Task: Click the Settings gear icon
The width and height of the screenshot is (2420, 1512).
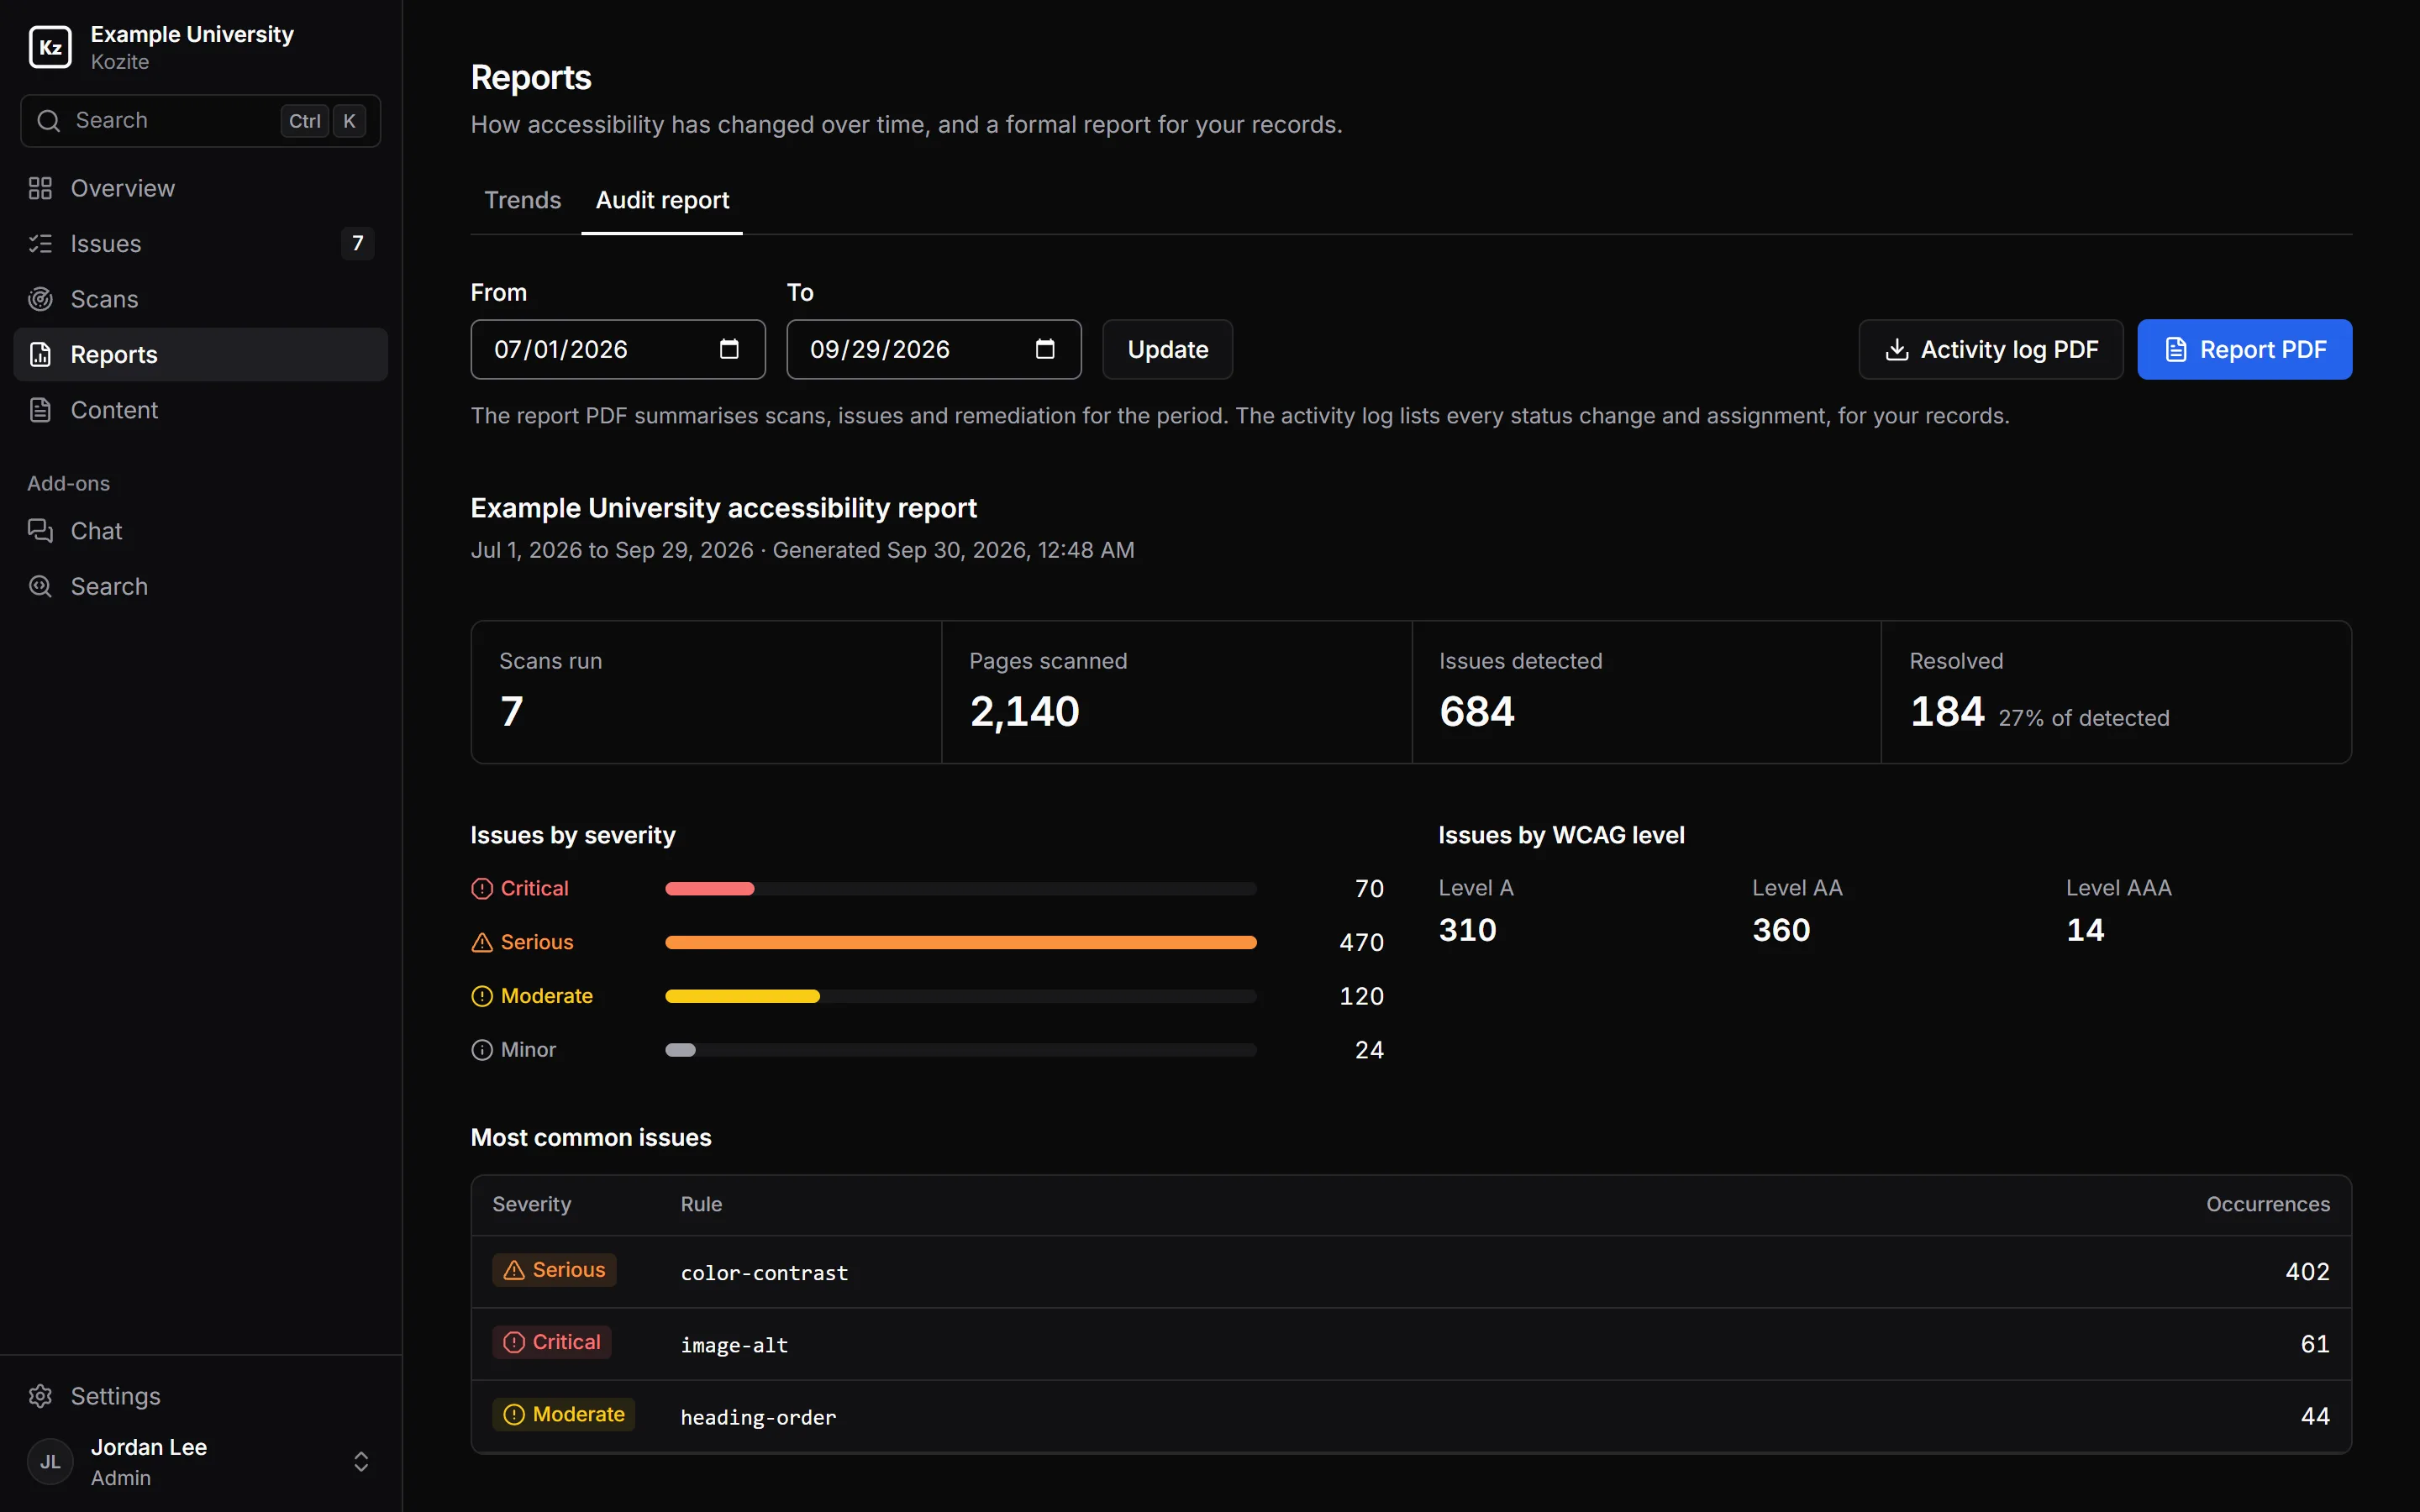Action: click(40, 1396)
